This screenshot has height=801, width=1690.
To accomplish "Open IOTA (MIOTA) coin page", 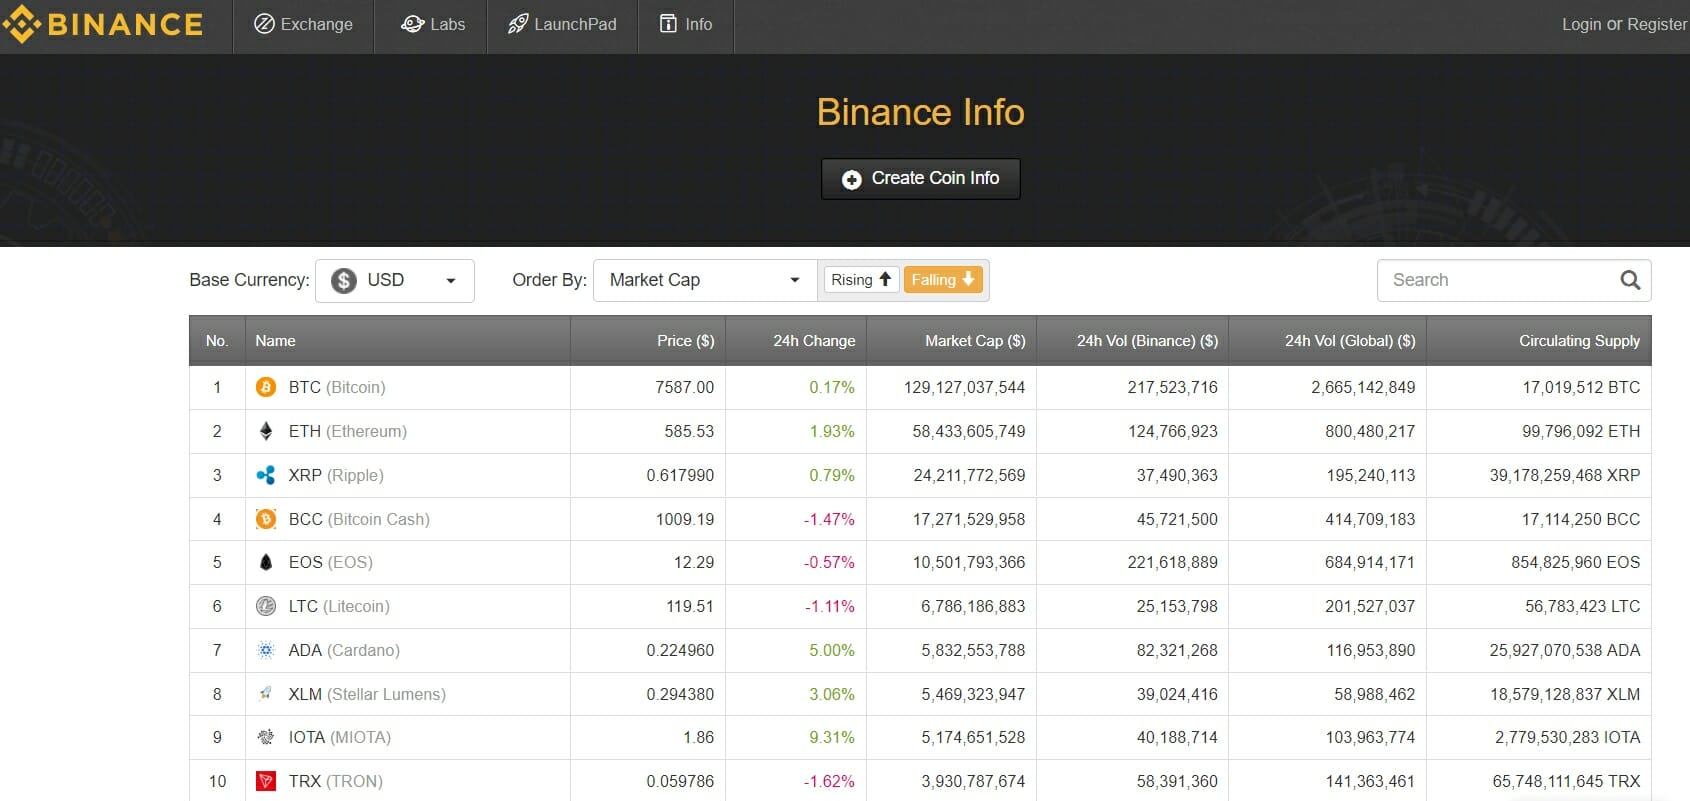I will 340,737.
